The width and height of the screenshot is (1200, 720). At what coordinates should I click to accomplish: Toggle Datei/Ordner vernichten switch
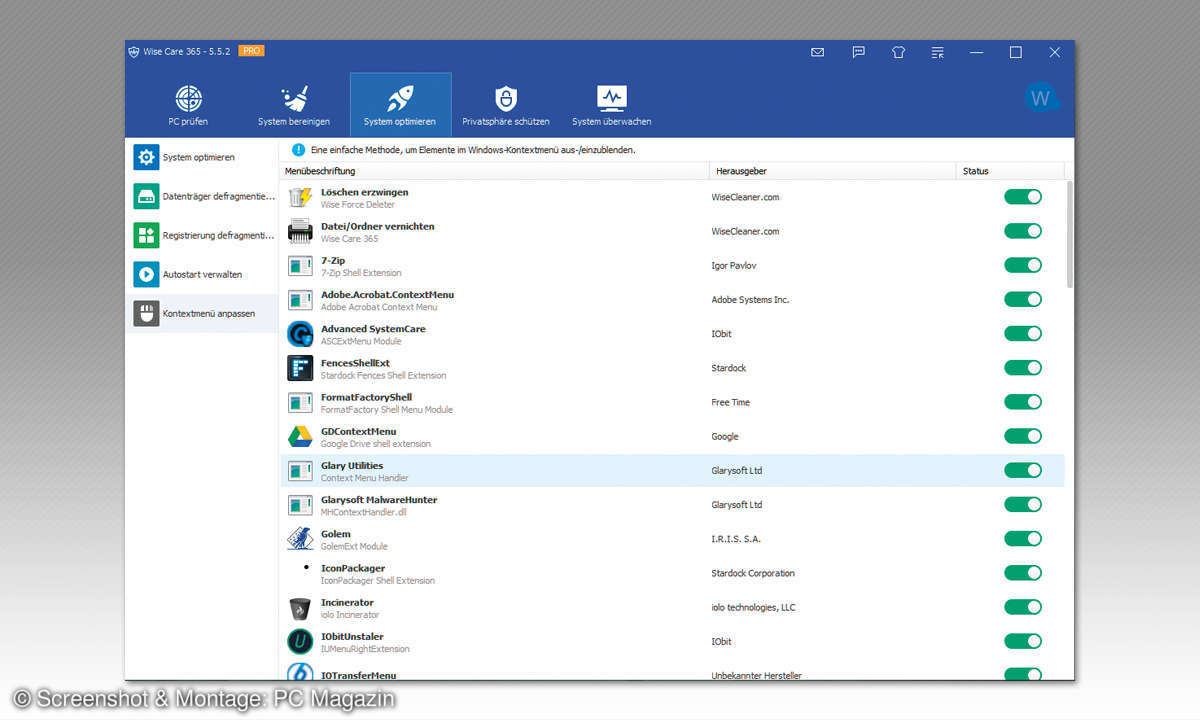[x=1023, y=231]
